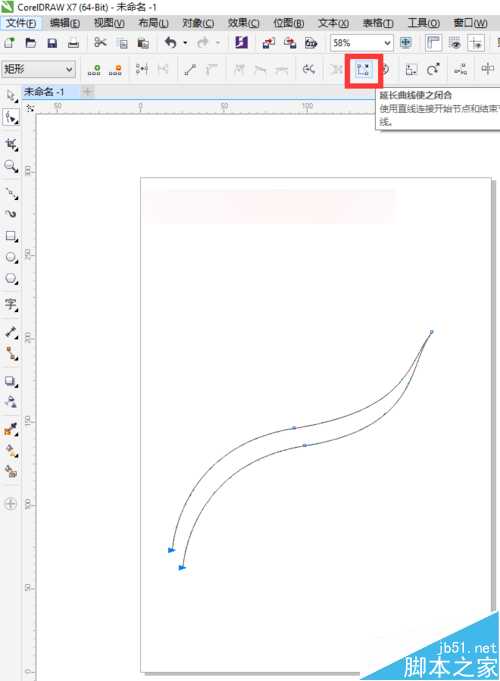Open the 效果(C) menu
The height and width of the screenshot is (681, 500).
click(x=244, y=23)
